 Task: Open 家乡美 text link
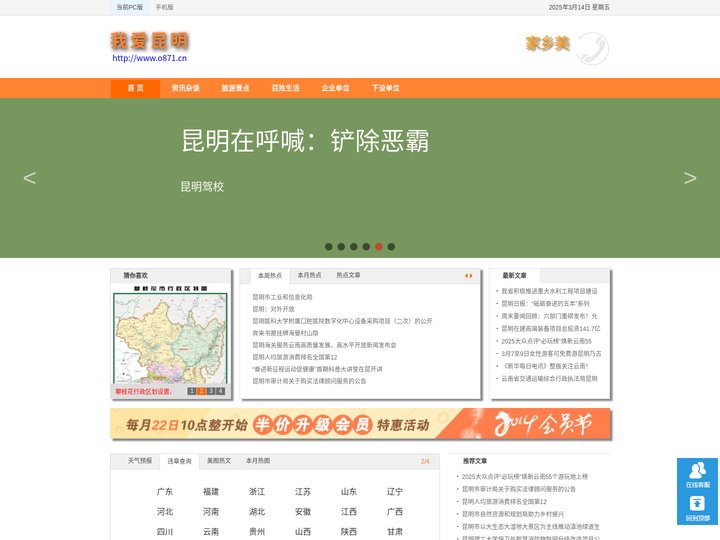click(x=548, y=44)
